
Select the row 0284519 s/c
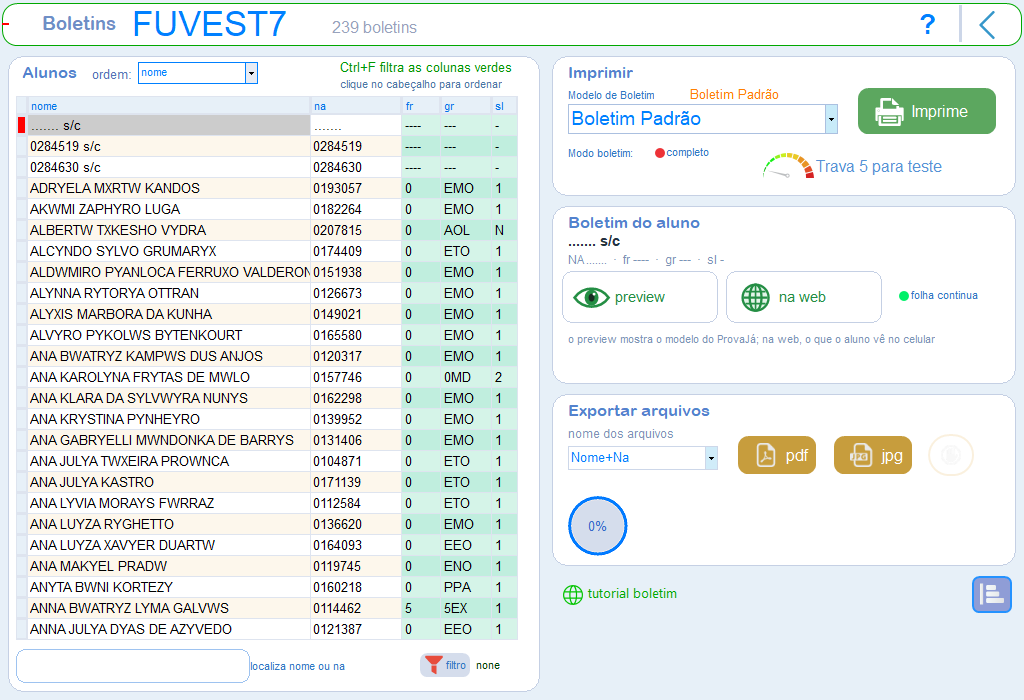[168, 146]
